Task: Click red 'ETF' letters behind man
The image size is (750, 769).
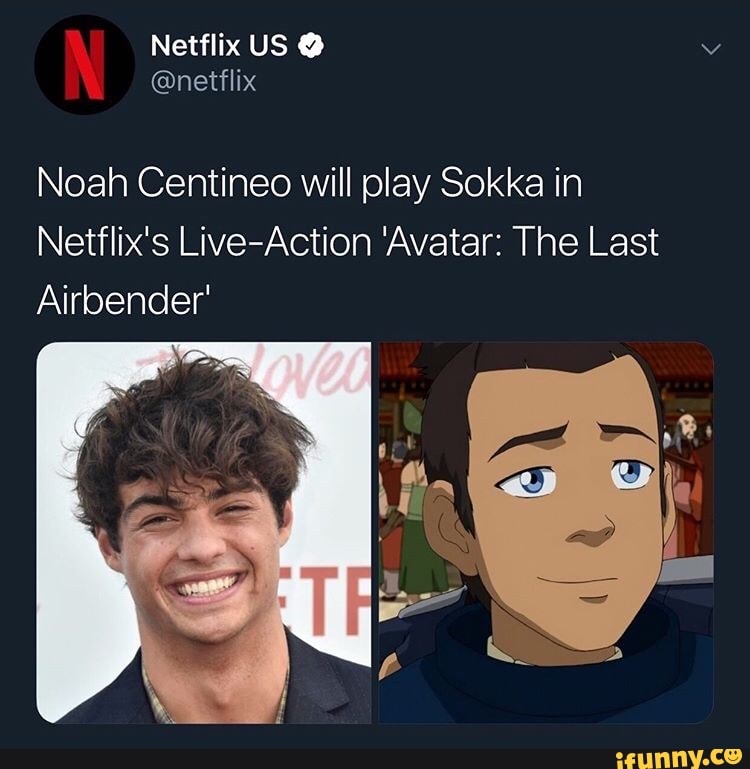Action: click(324, 601)
